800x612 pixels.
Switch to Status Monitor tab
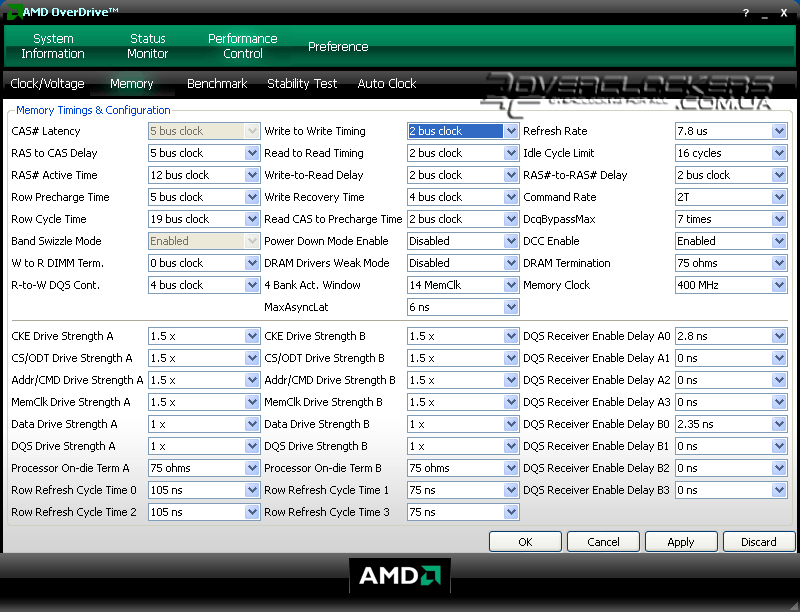(147, 46)
